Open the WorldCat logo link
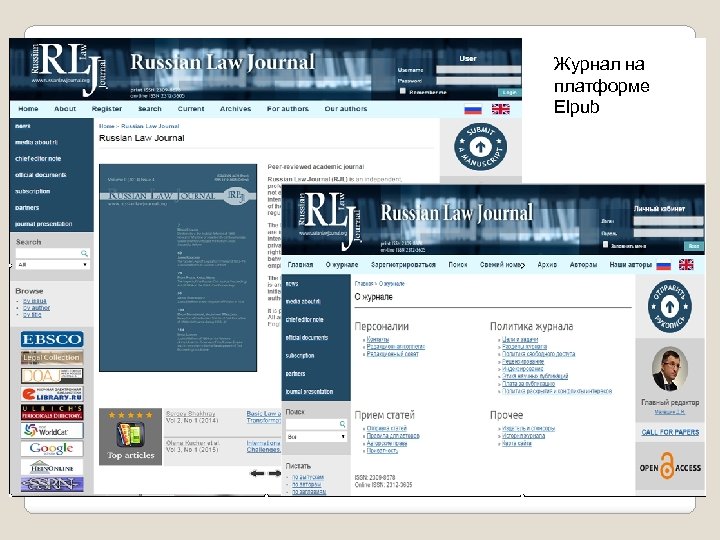Image resolution: width=720 pixels, height=540 pixels. [52, 431]
